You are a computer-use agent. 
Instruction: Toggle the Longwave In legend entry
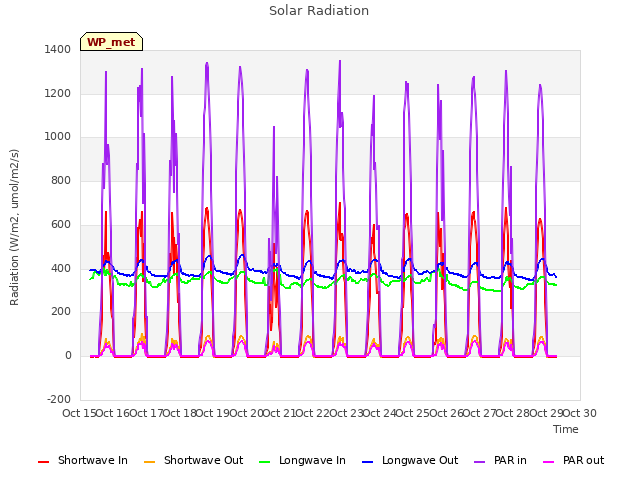click(302, 461)
